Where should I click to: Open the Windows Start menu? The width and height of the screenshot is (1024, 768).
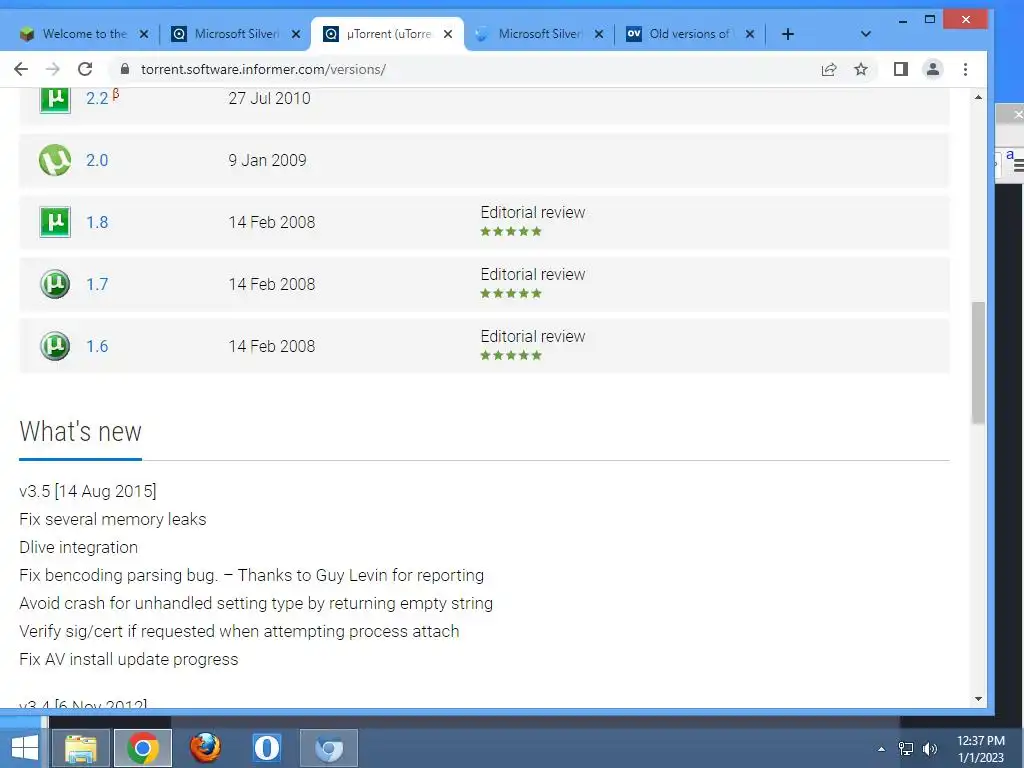[24, 748]
